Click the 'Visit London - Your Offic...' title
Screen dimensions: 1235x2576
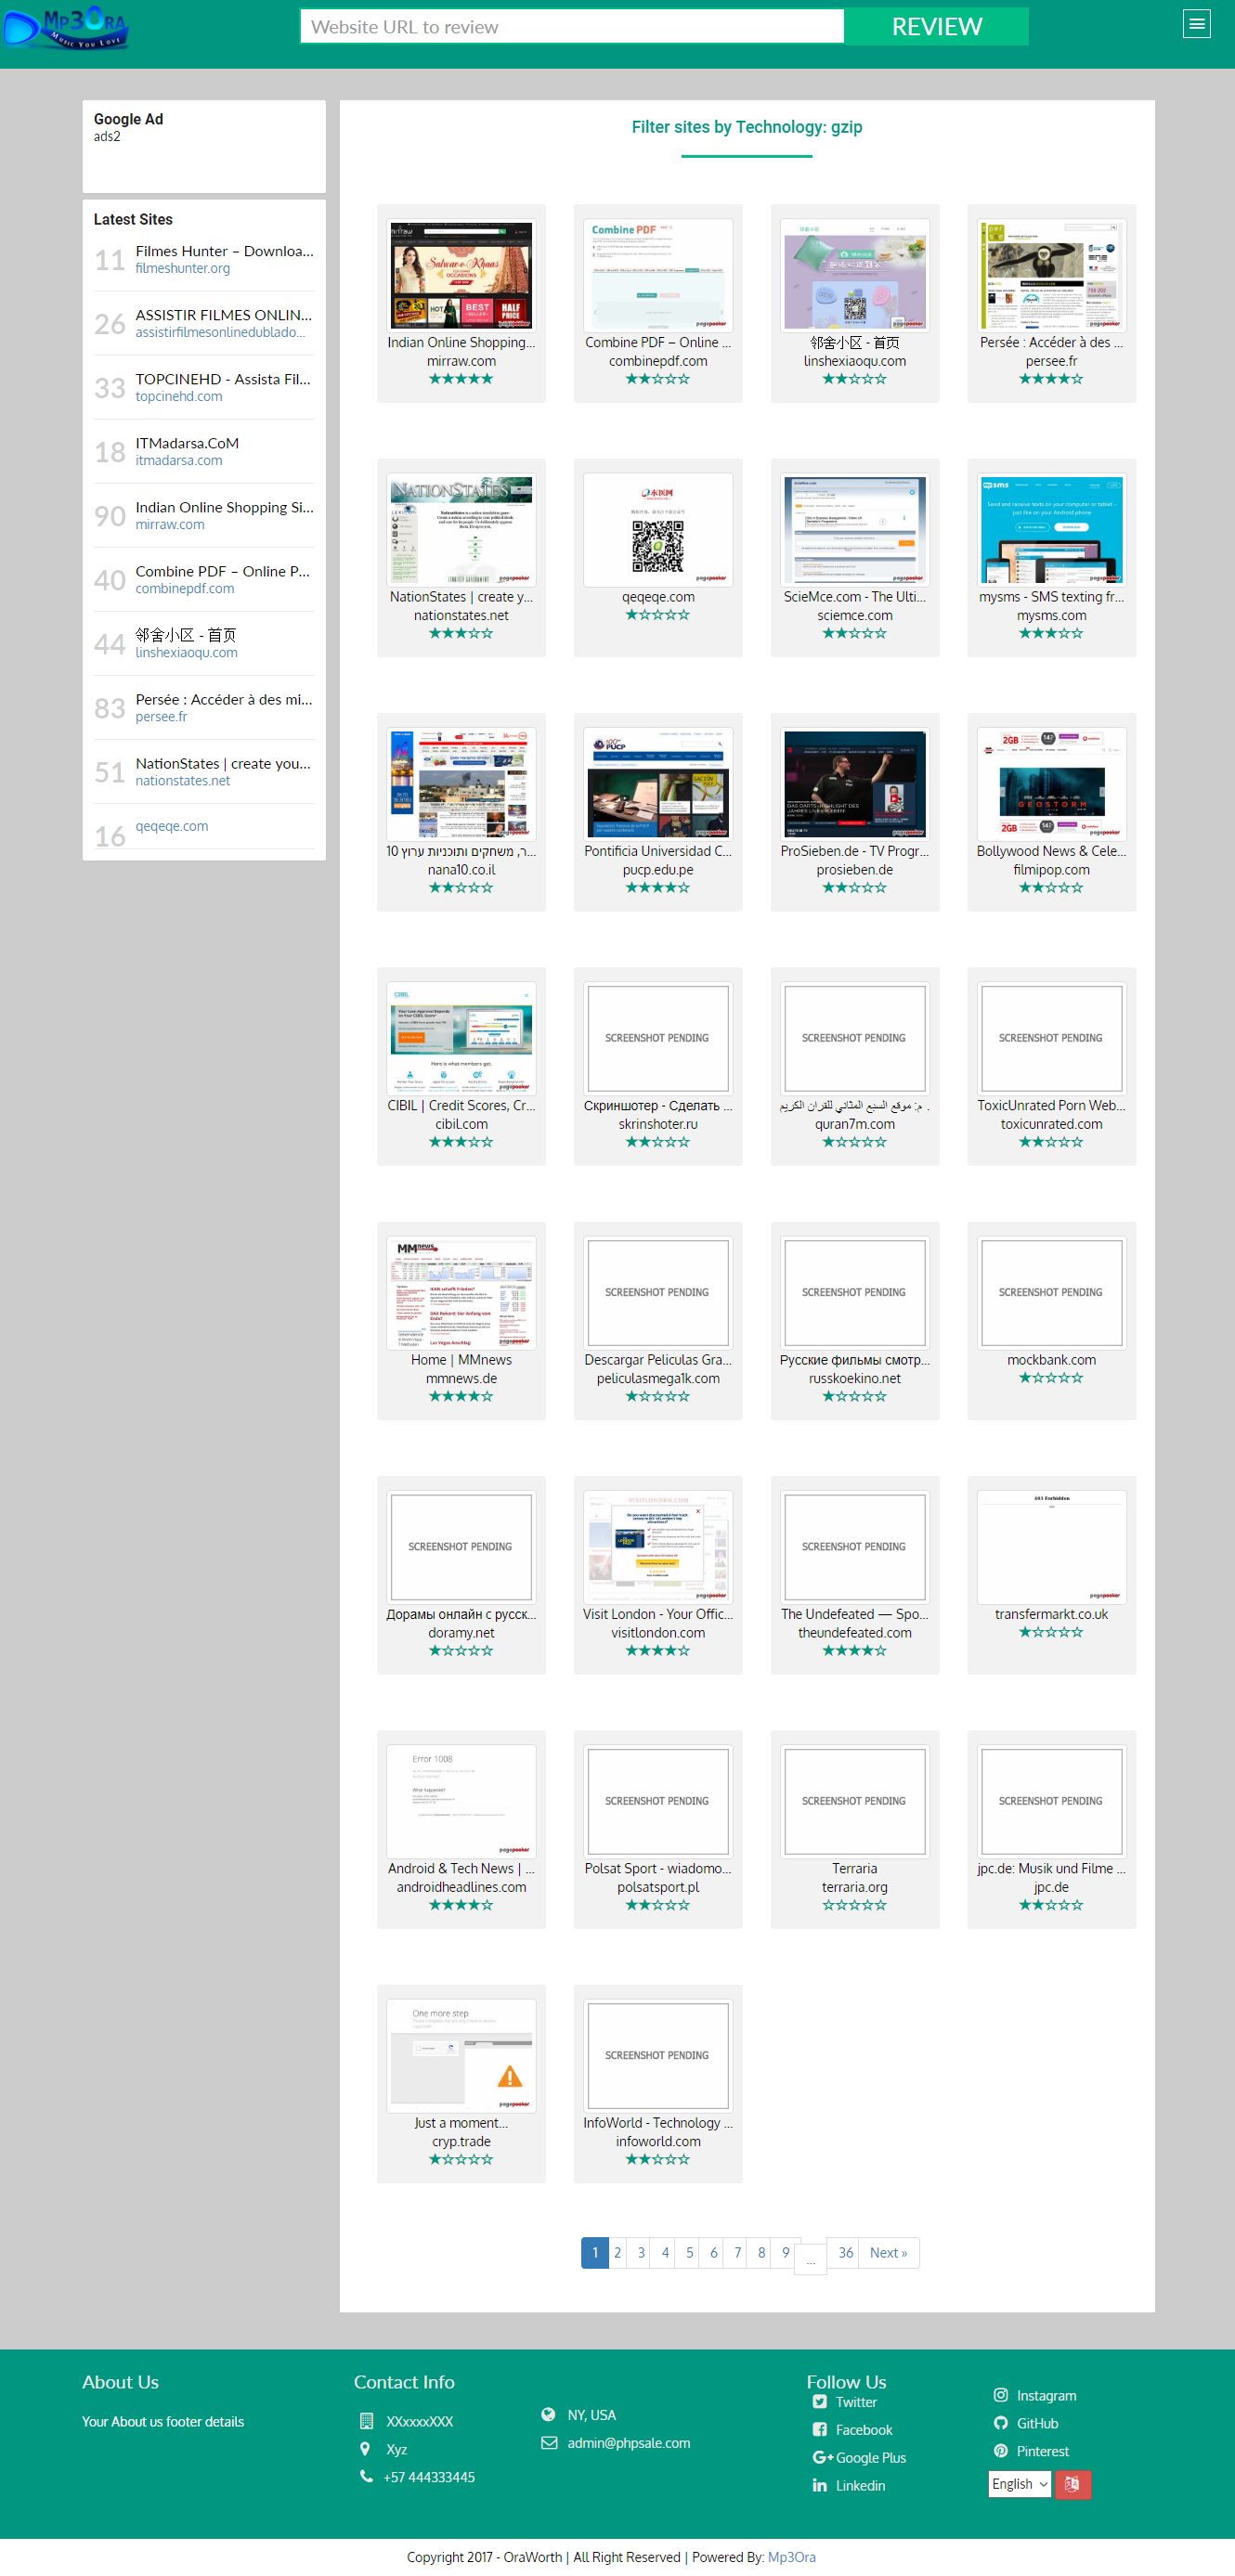tap(658, 1614)
